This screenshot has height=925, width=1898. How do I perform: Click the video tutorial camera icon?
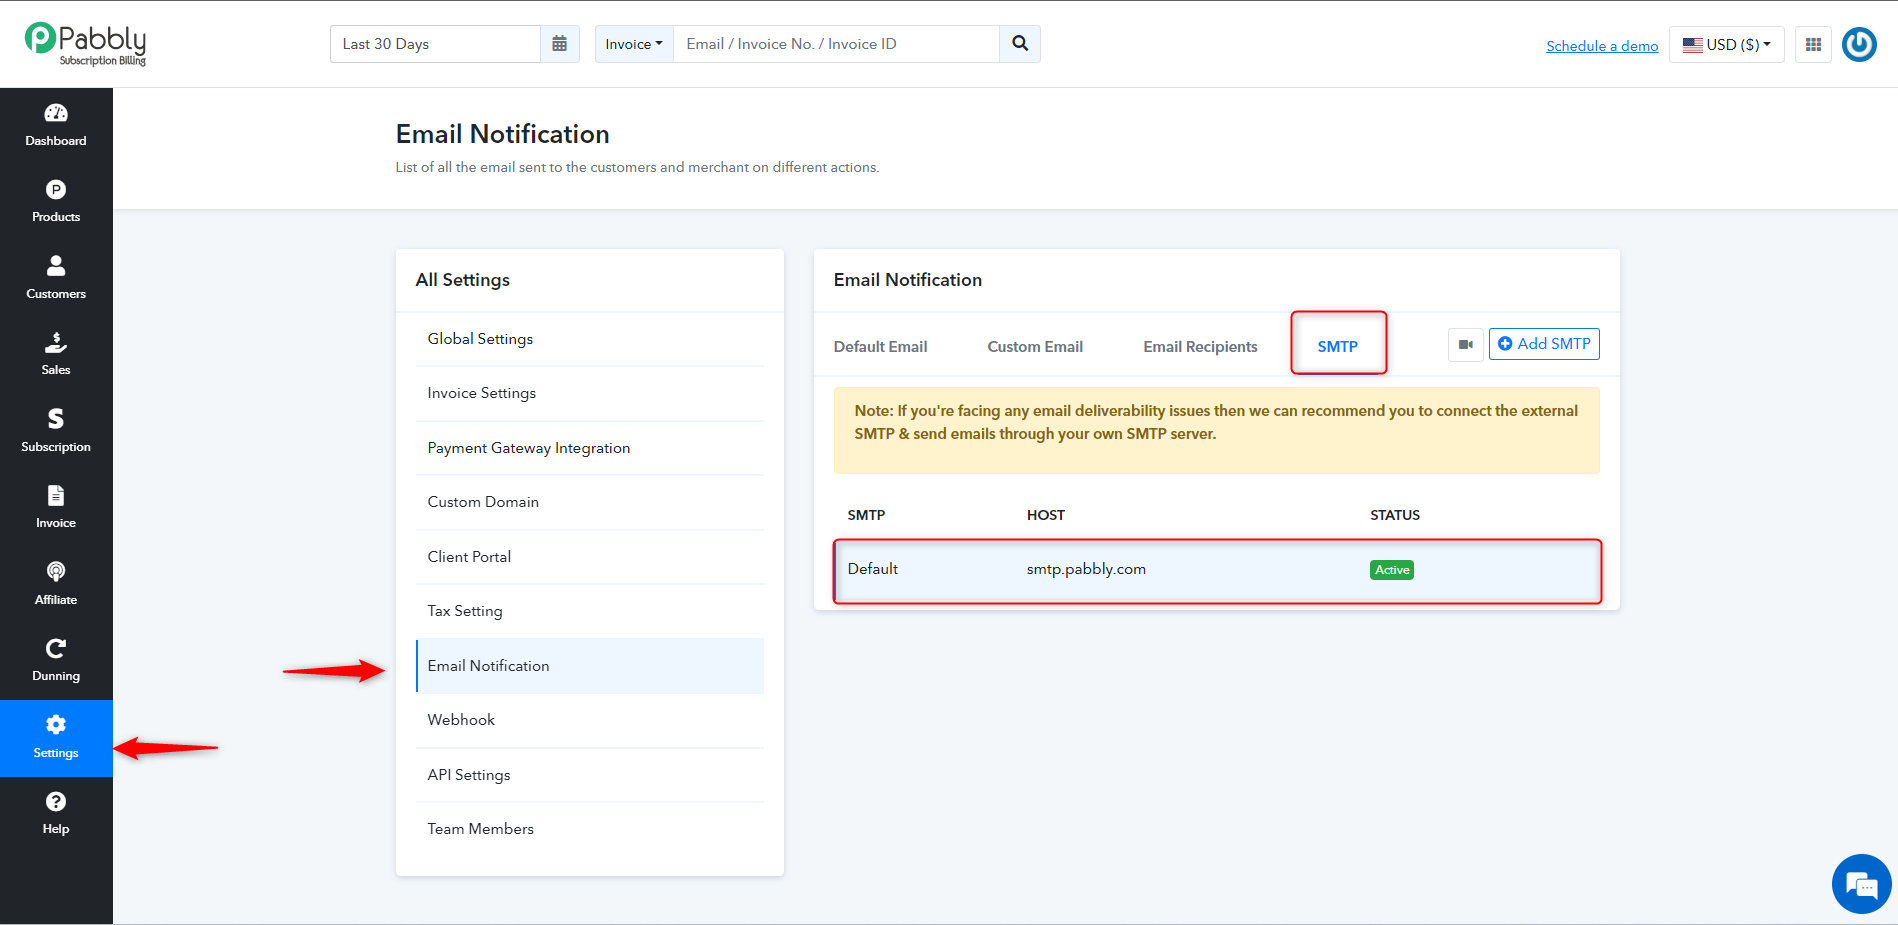[x=1465, y=345]
